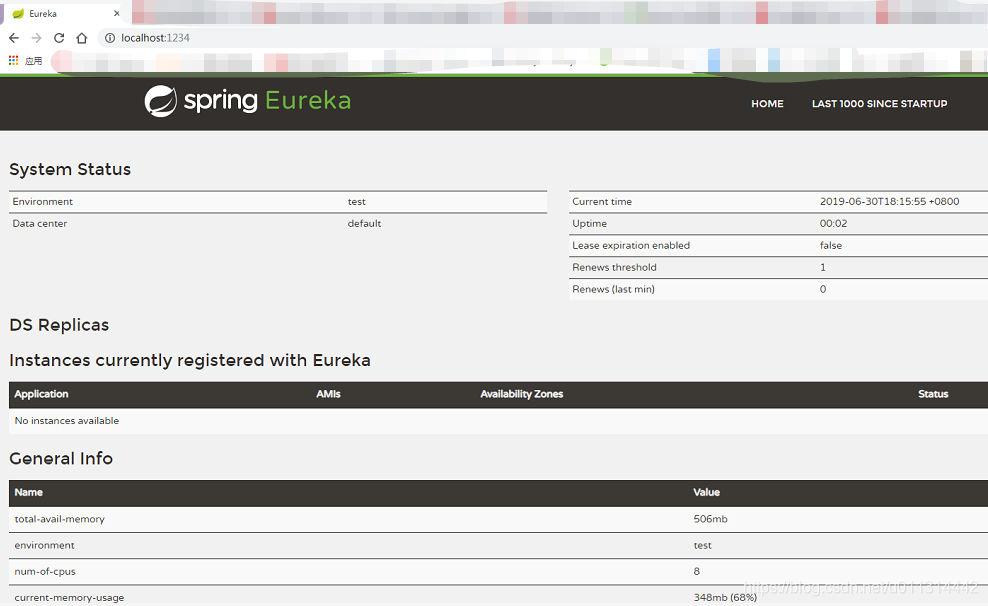This screenshot has height=606, width=988.
Task: Select the 348mb (68%) value
Action: (x=725, y=597)
